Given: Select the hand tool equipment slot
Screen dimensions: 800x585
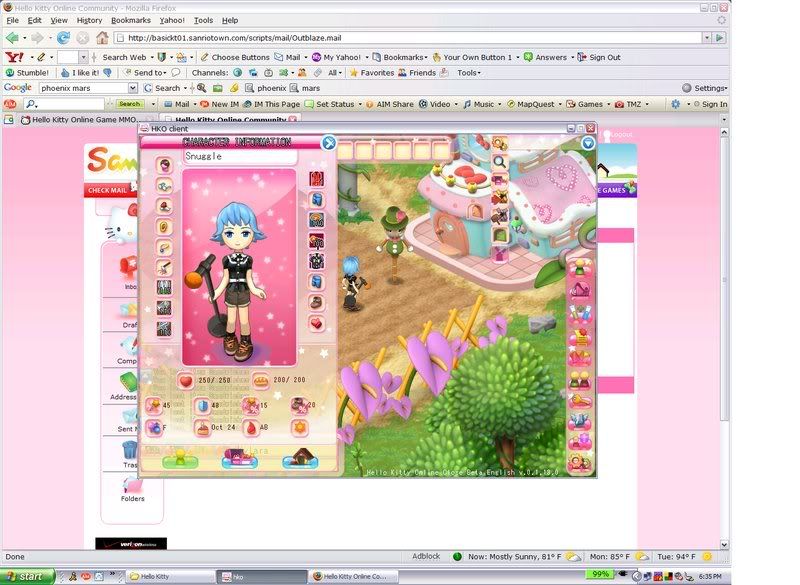Looking at the screenshot, I should [164, 267].
